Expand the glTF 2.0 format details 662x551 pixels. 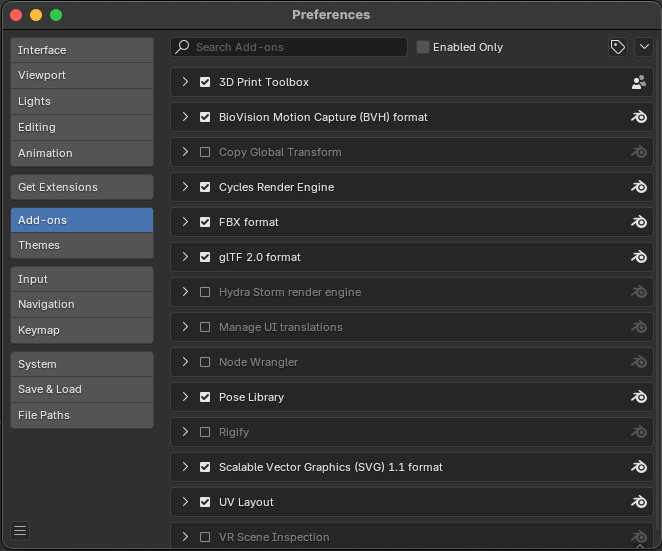pyautogui.click(x=185, y=257)
